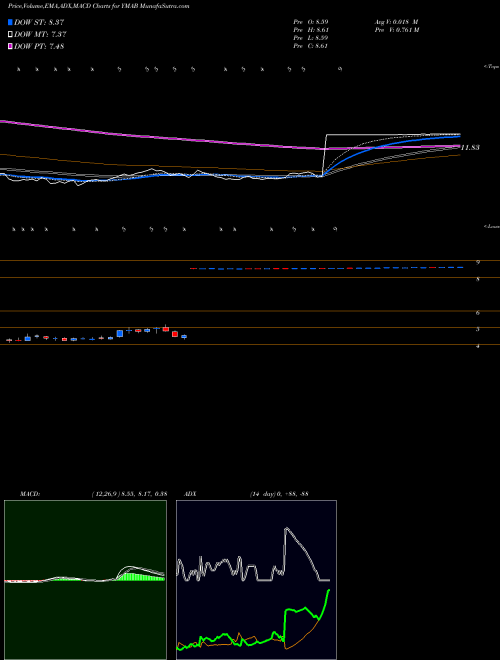The image size is (500, 660).
Task: Click the magenta DOW PT legend swatch
Action: point(11,47)
